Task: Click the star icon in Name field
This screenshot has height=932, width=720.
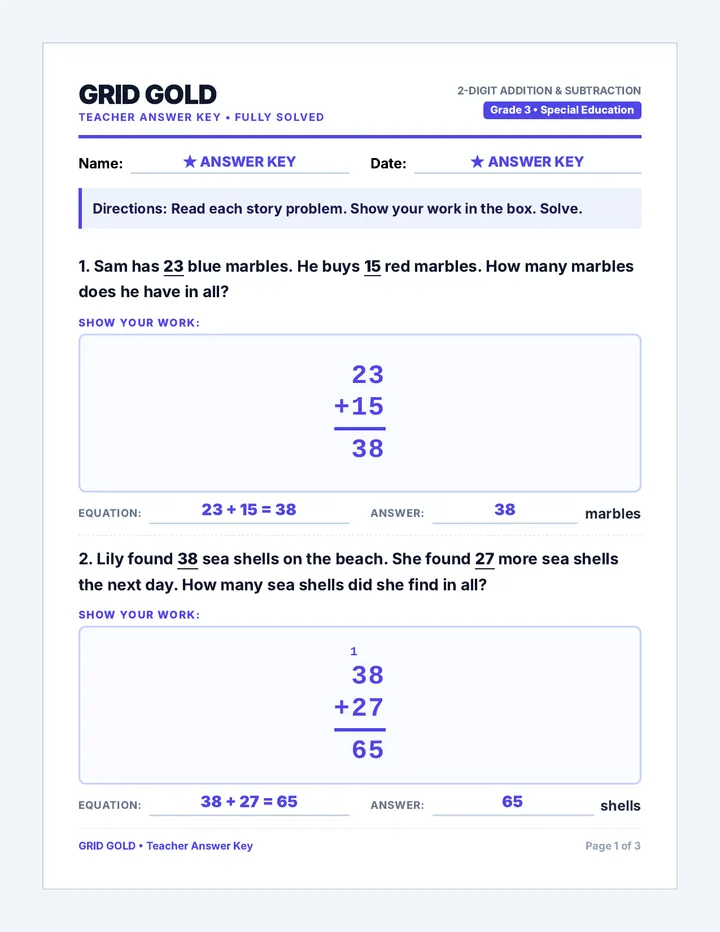Action: (x=190, y=161)
